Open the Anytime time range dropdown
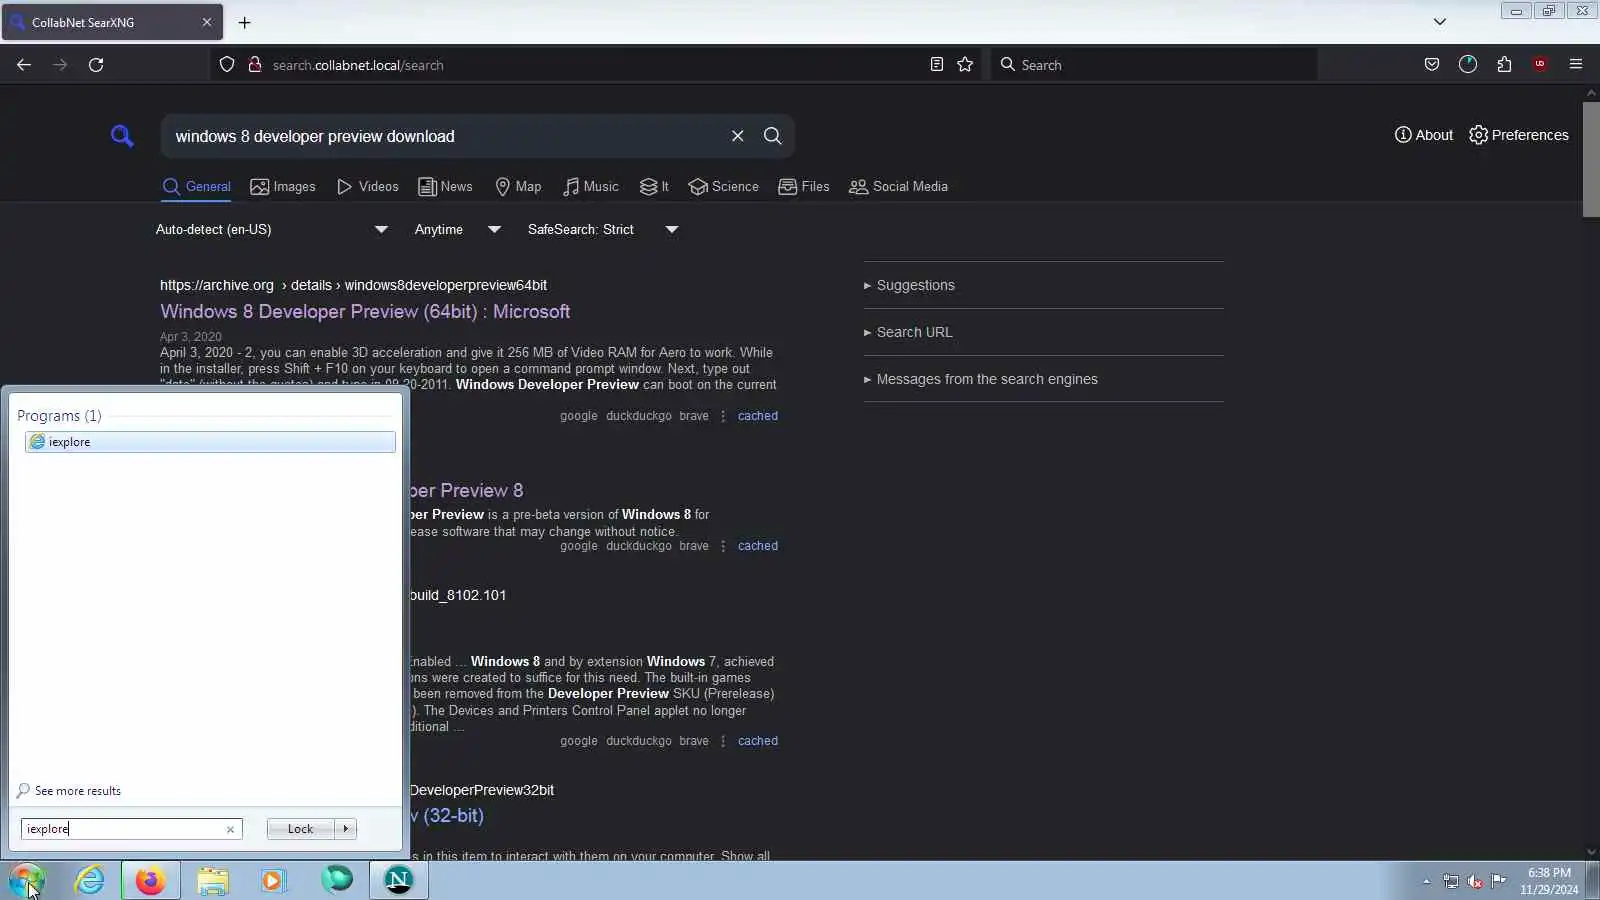This screenshot has width=1600, height=900. [x=458, y=230]
